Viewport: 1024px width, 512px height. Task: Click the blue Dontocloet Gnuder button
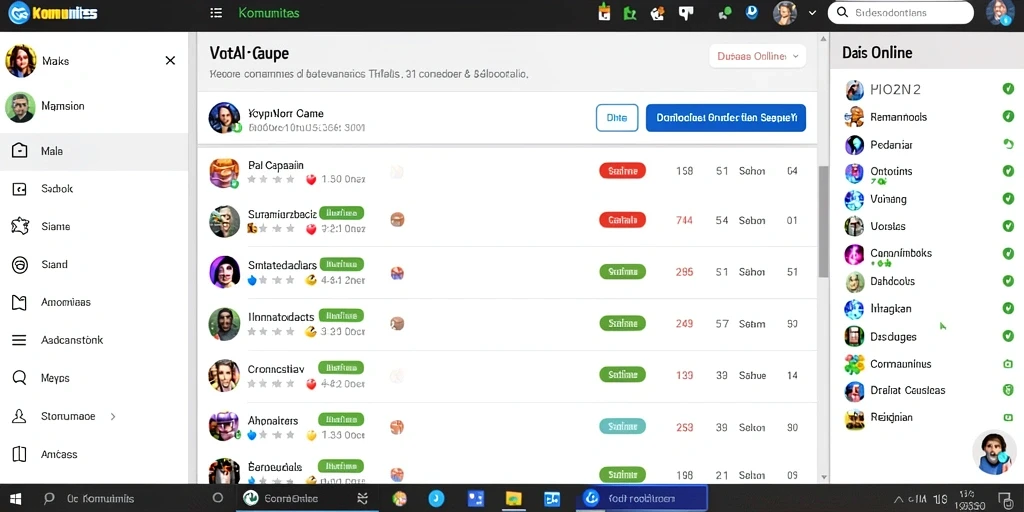coord(726,118)
